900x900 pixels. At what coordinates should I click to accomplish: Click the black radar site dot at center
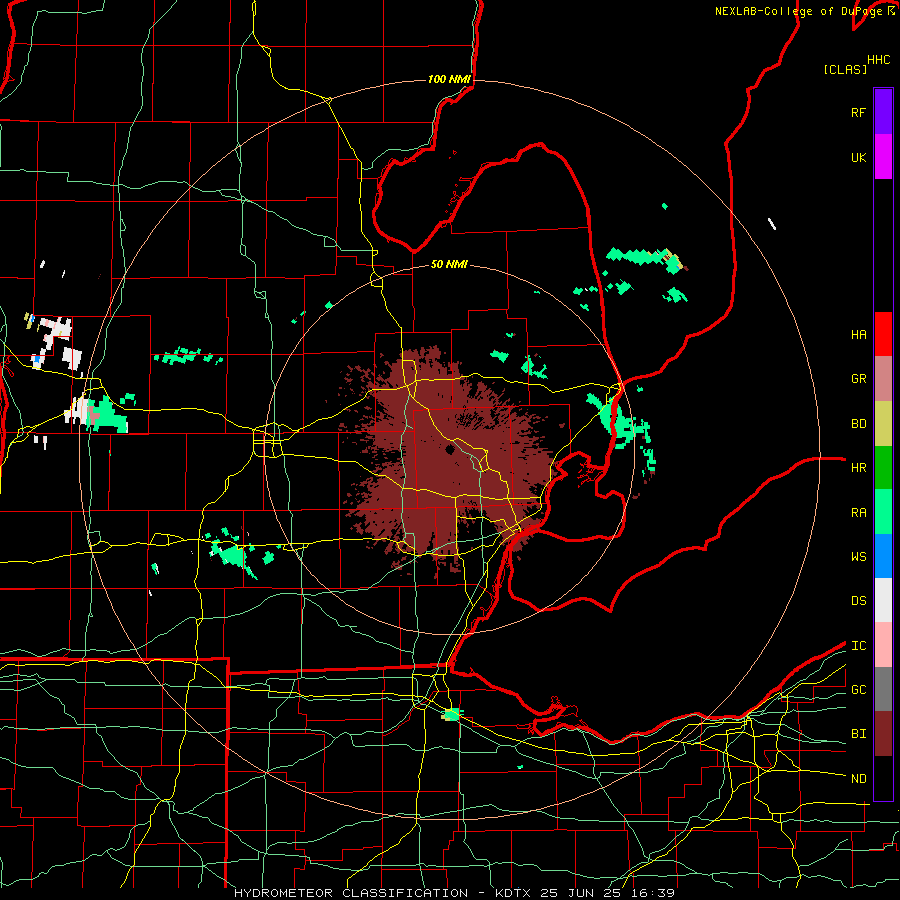tap(450, 449)
